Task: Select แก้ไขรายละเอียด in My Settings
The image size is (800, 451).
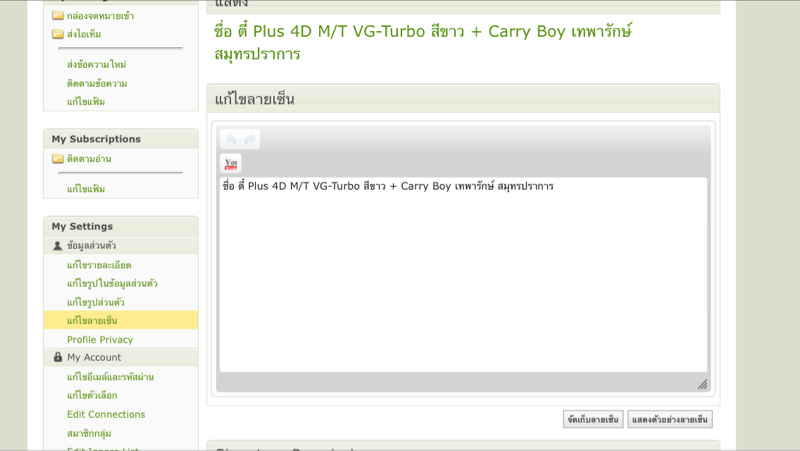Action: (x=99, y=265)
